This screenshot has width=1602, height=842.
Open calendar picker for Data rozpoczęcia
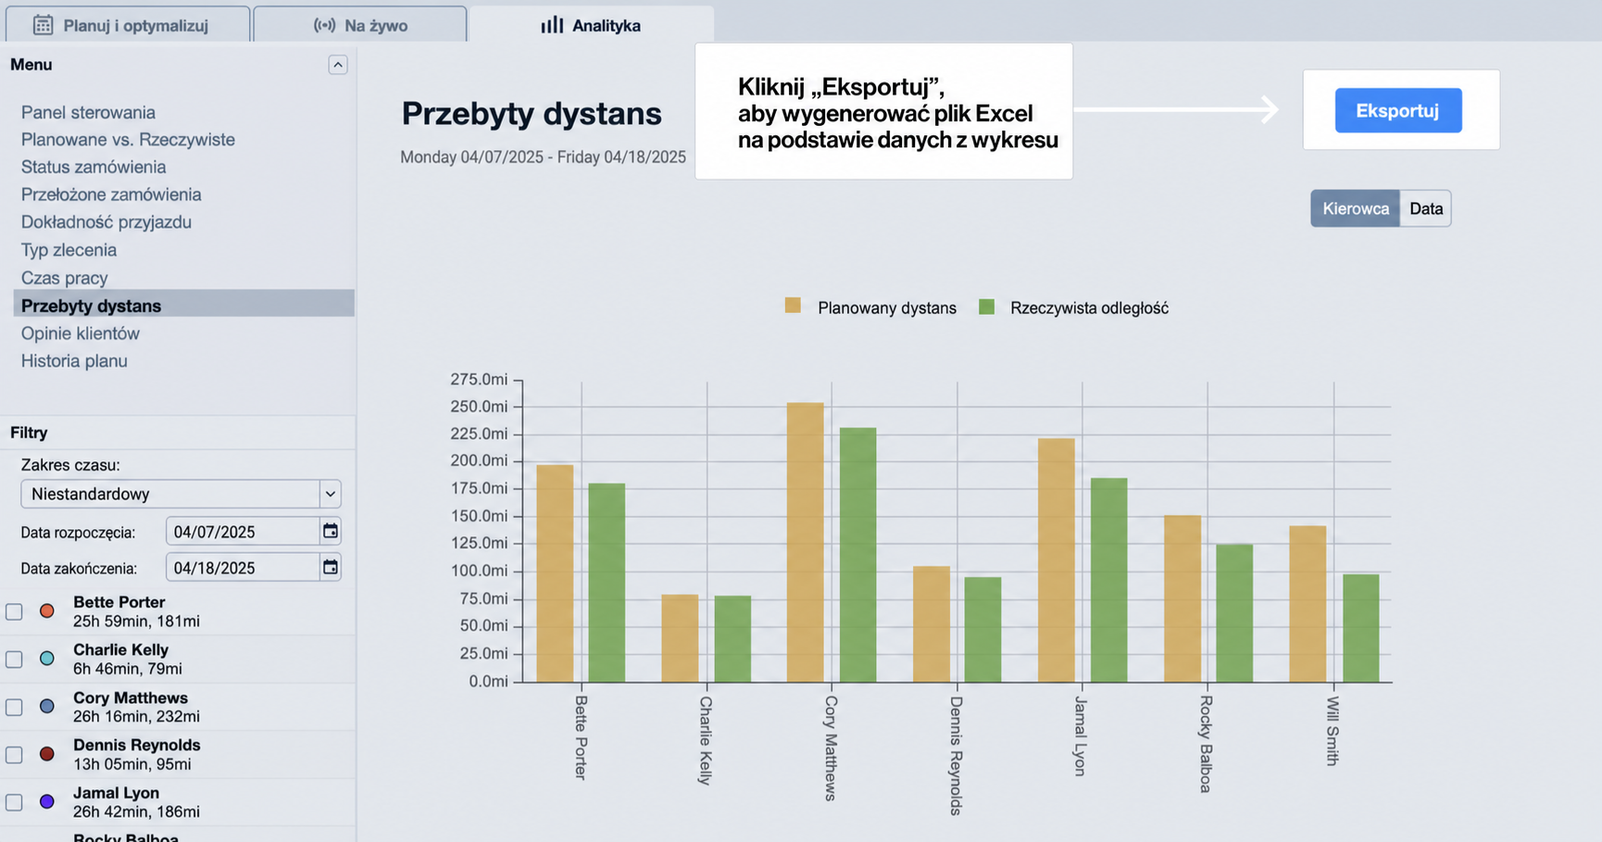(330, 531)
